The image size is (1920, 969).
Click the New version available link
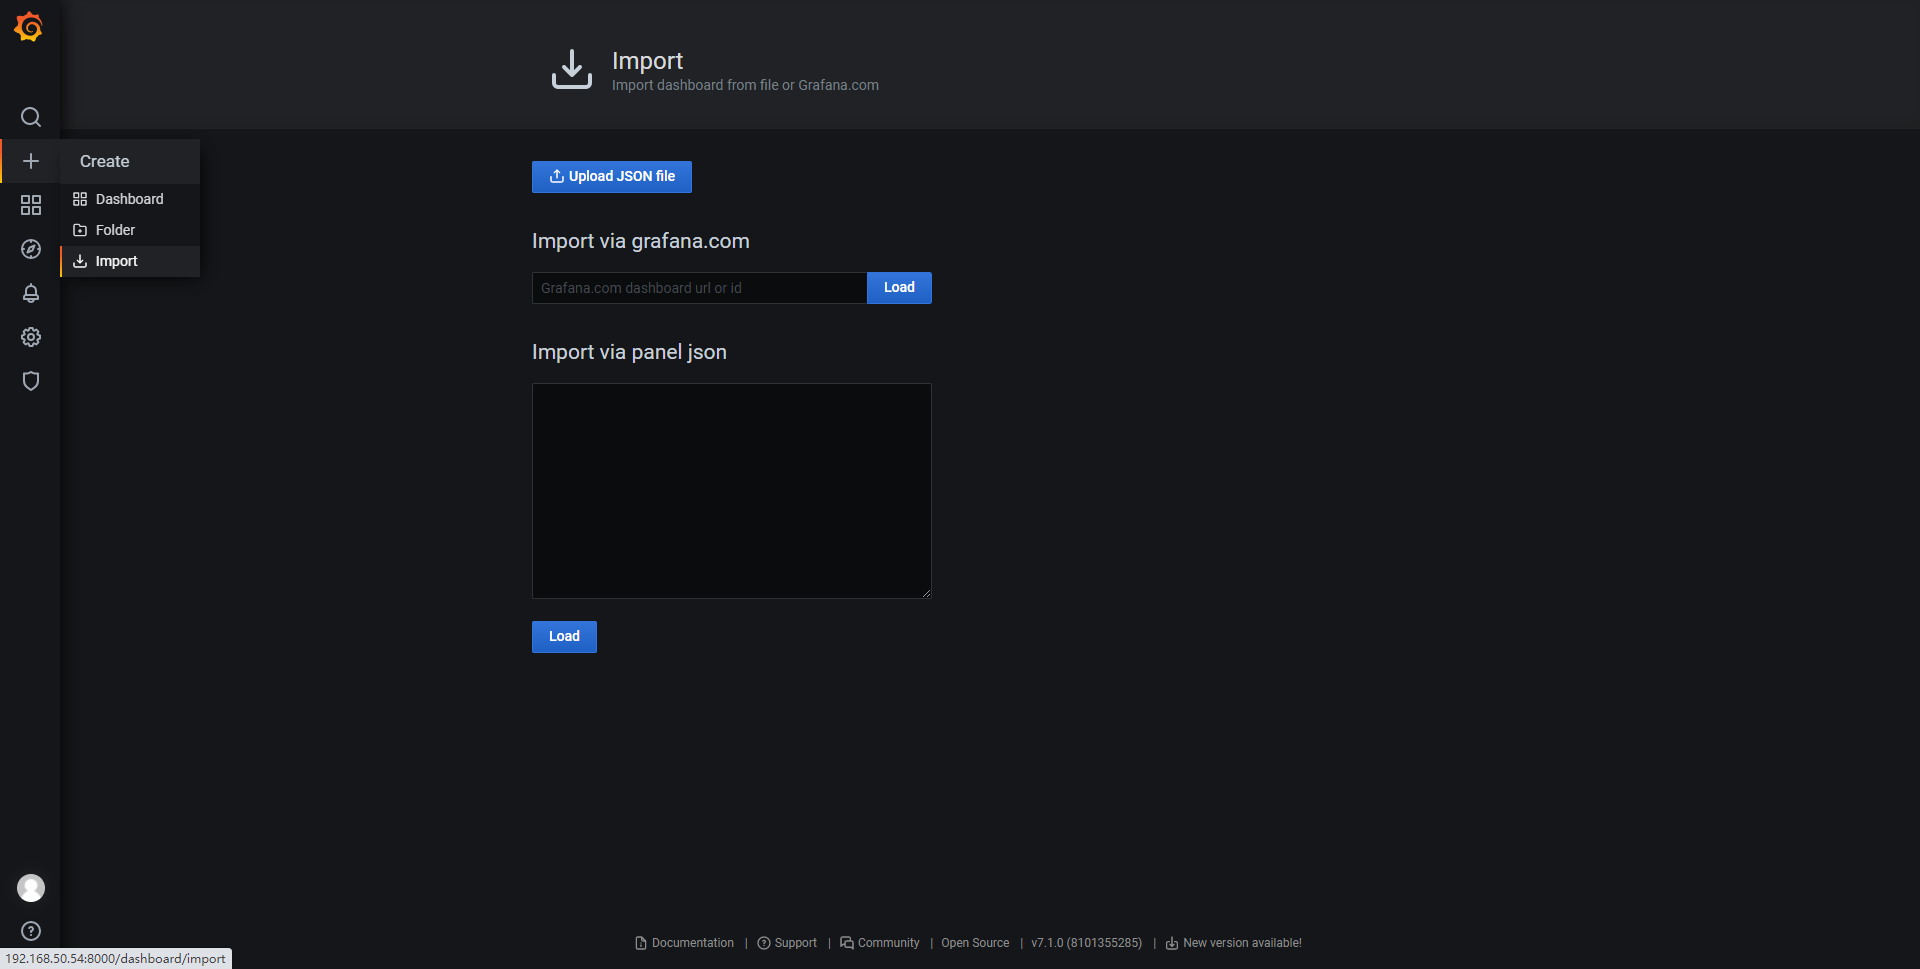1241,943
